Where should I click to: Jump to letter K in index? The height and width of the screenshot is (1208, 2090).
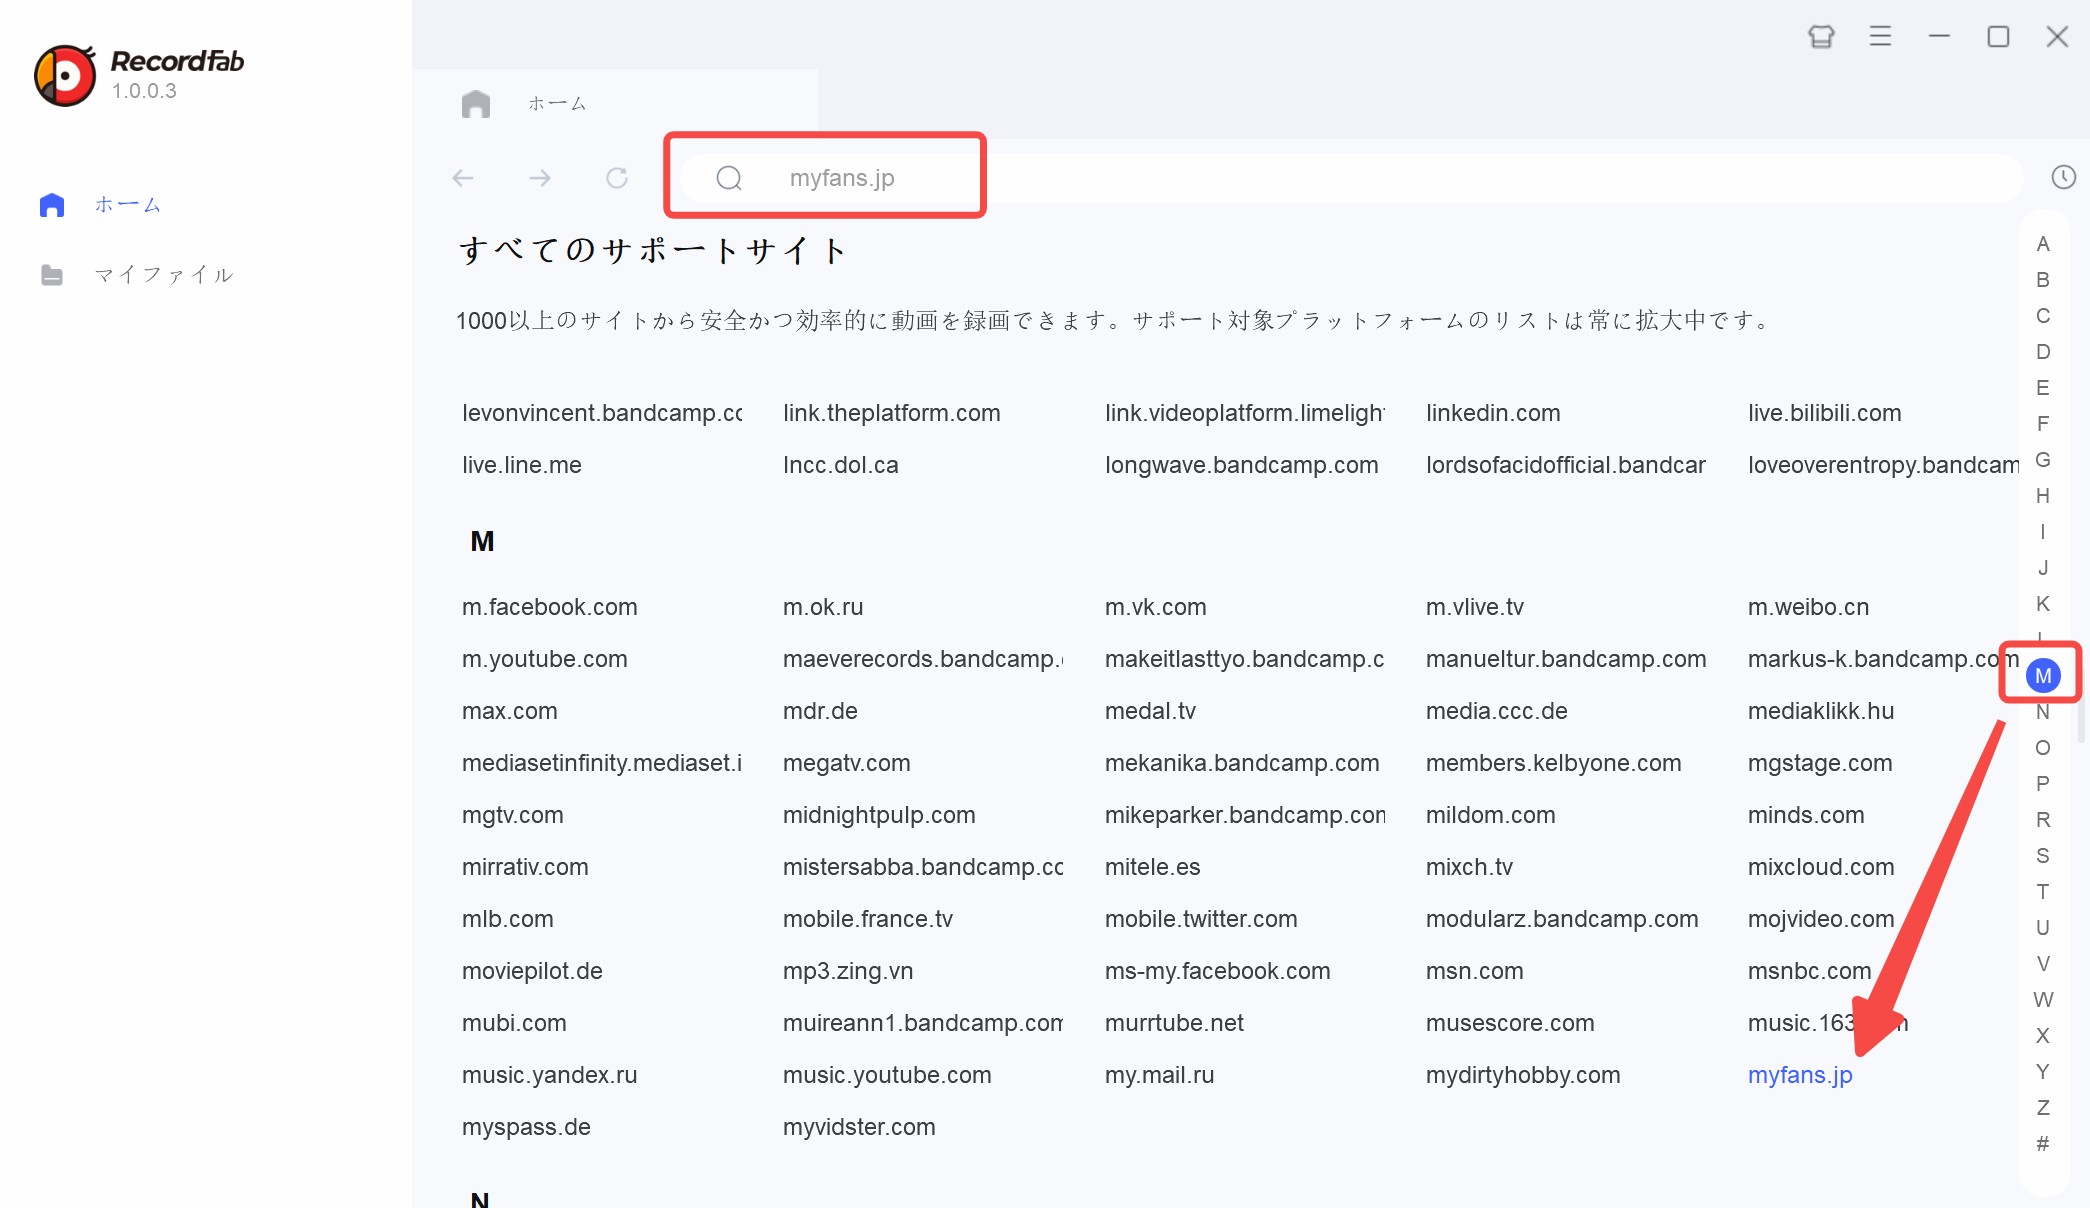(x=2043, y=604)
